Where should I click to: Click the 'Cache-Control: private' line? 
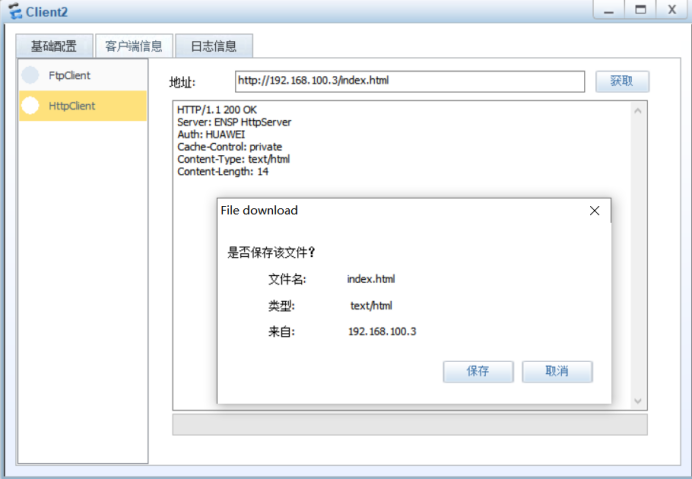229,147
